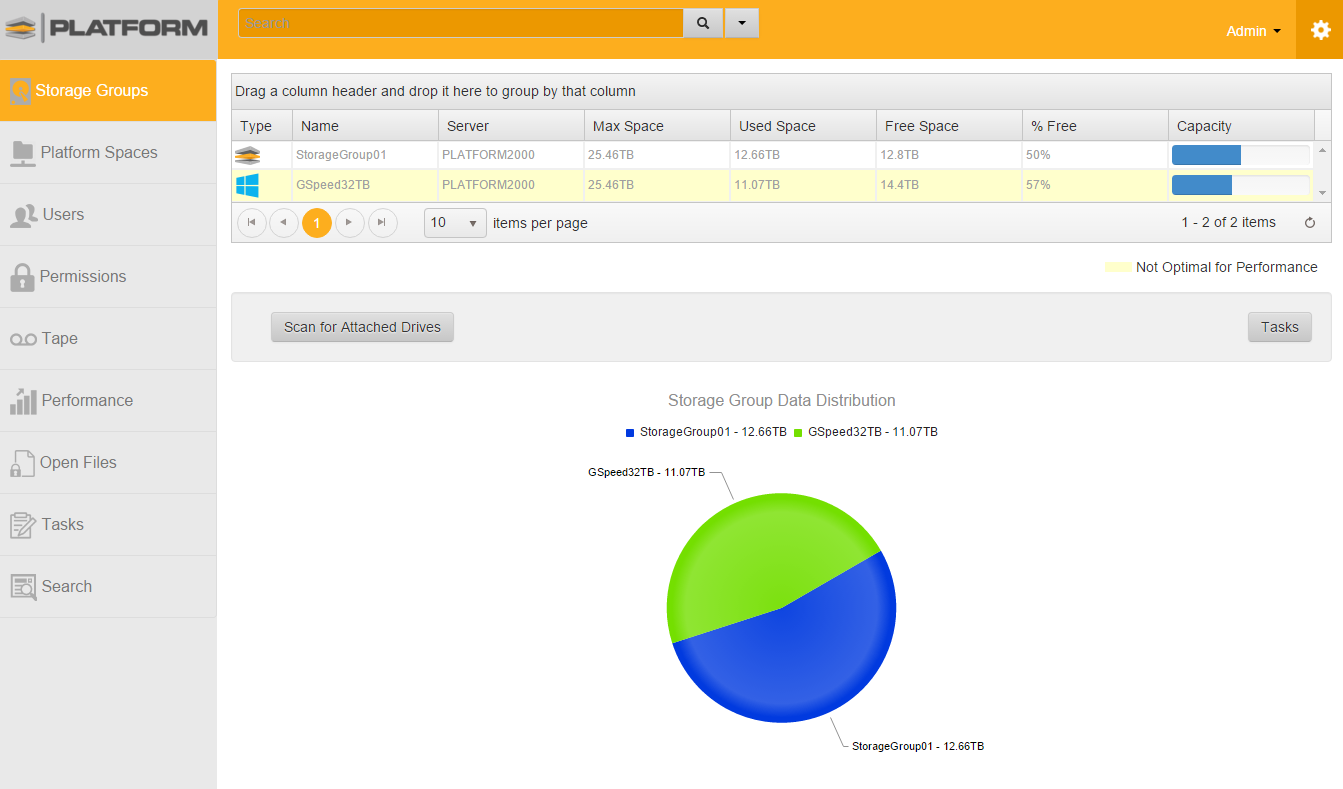Viewport: 1343px width, 789px height.
Task: Click the PLATFORM logo
Action: click(x=107, y=28)
